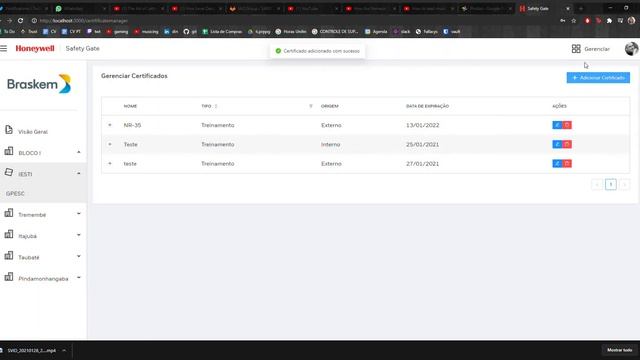This screenshot has height=360, width=640.
Task: Click Mostrar tudo in downloads bar
Action: coord(619,350)
